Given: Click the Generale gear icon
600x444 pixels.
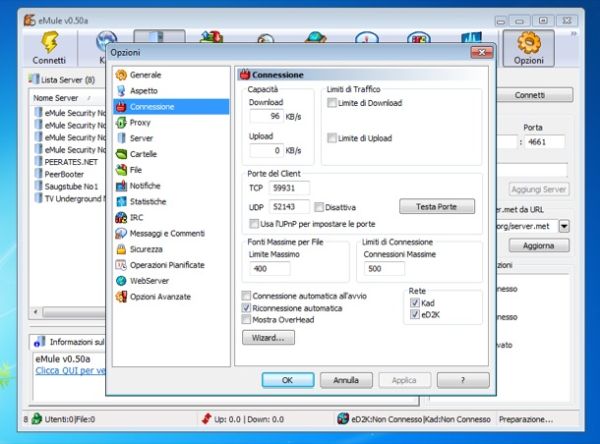Looking at the screenshot, I should 121,75.
